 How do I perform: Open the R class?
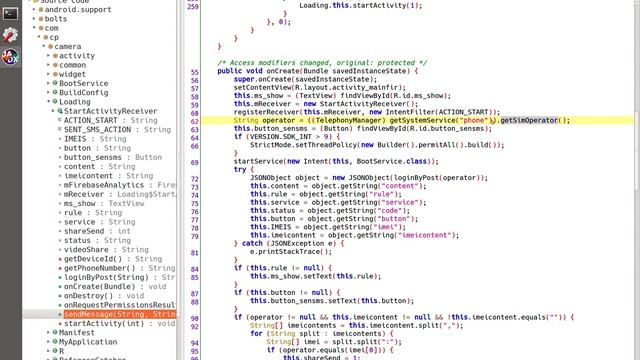point(61,351)
